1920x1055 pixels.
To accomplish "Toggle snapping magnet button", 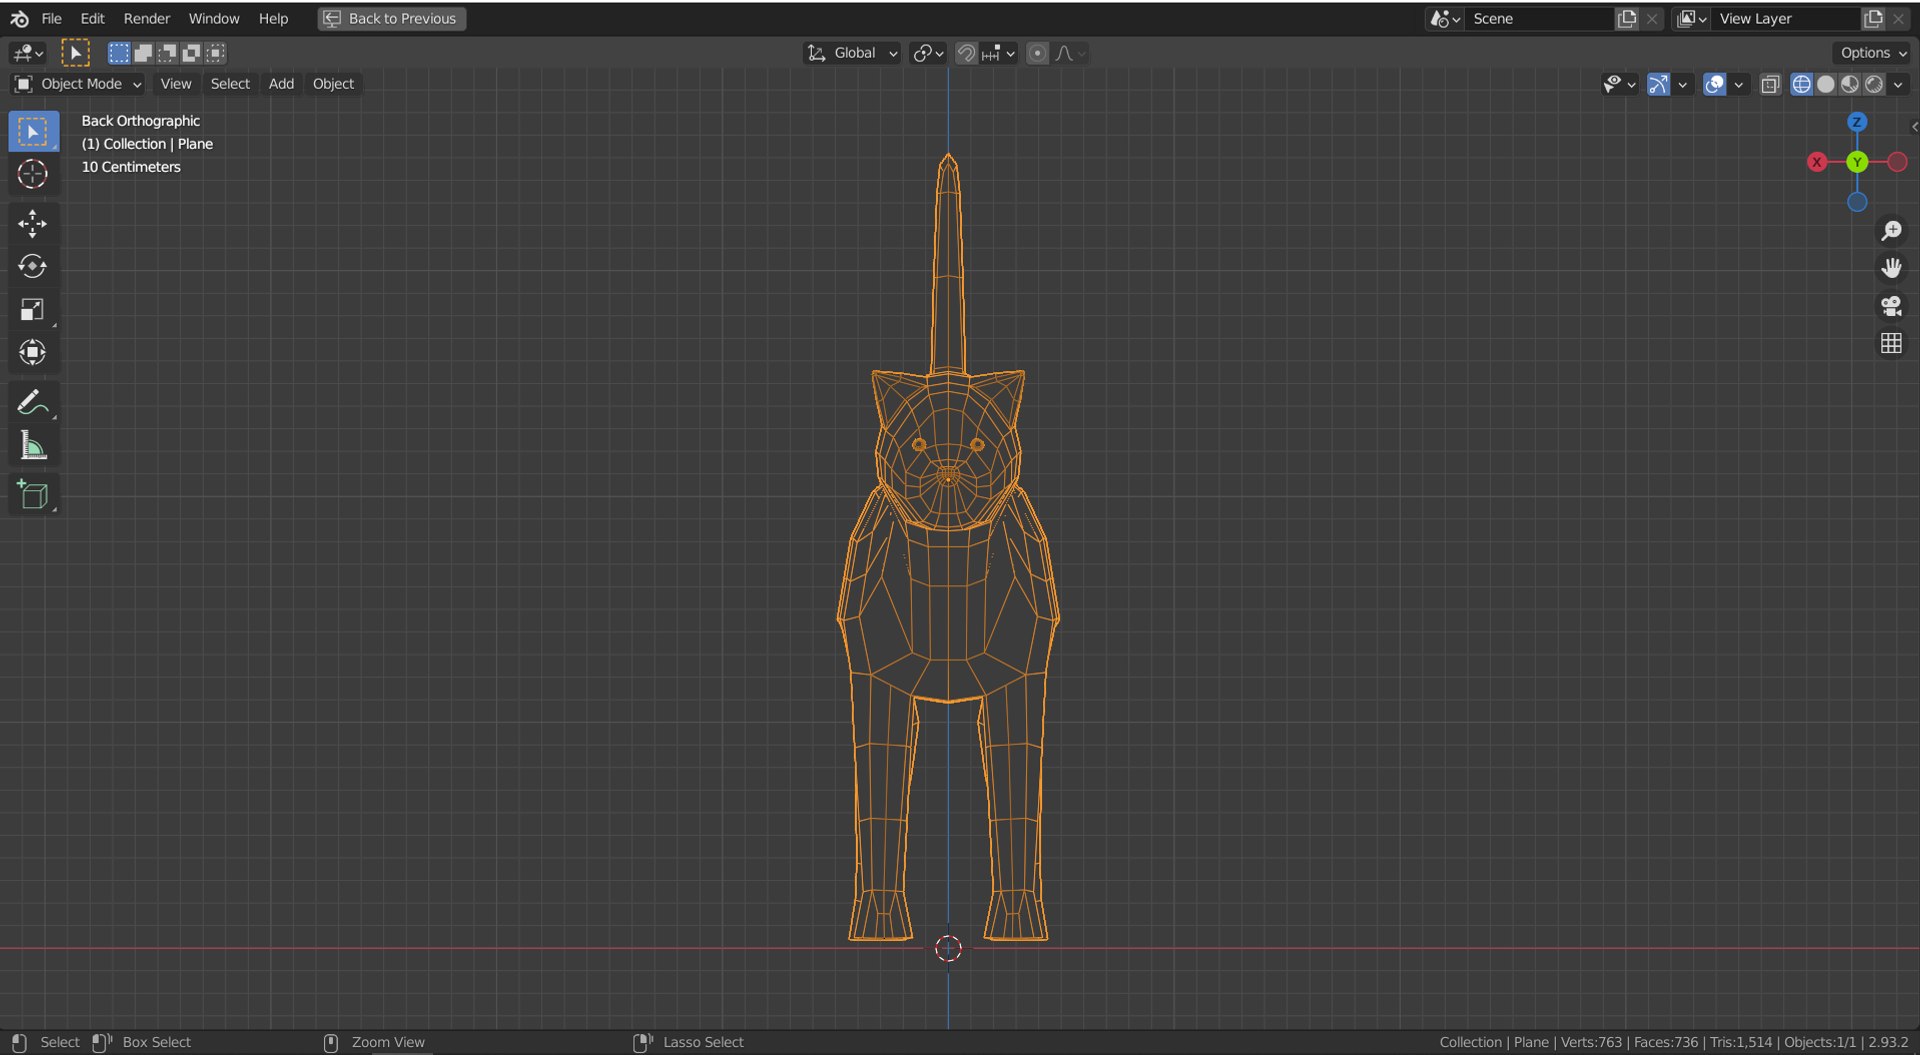I will pyautogui.click(x=966, y=53).
